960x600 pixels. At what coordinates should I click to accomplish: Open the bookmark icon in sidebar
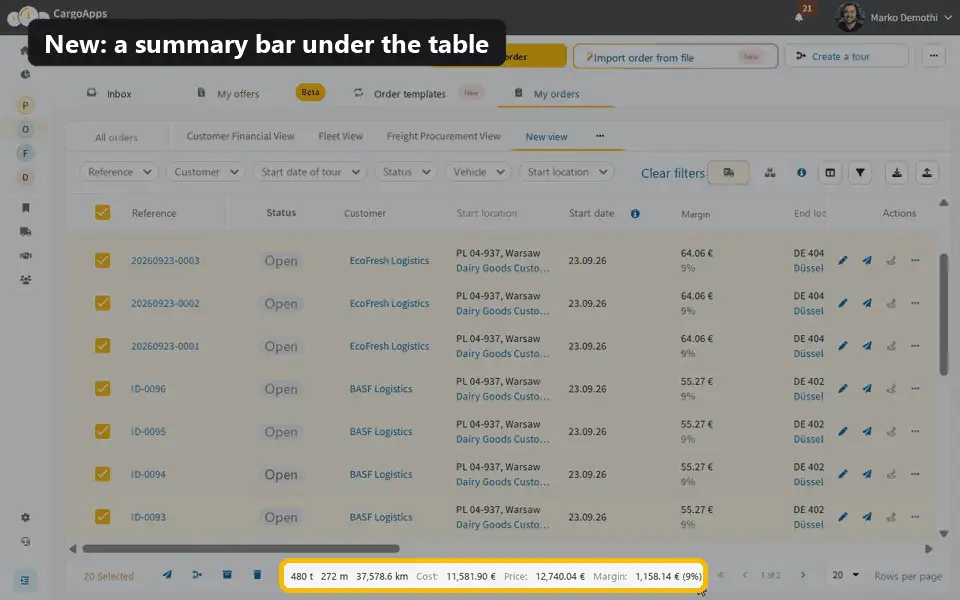click(25, 208)
